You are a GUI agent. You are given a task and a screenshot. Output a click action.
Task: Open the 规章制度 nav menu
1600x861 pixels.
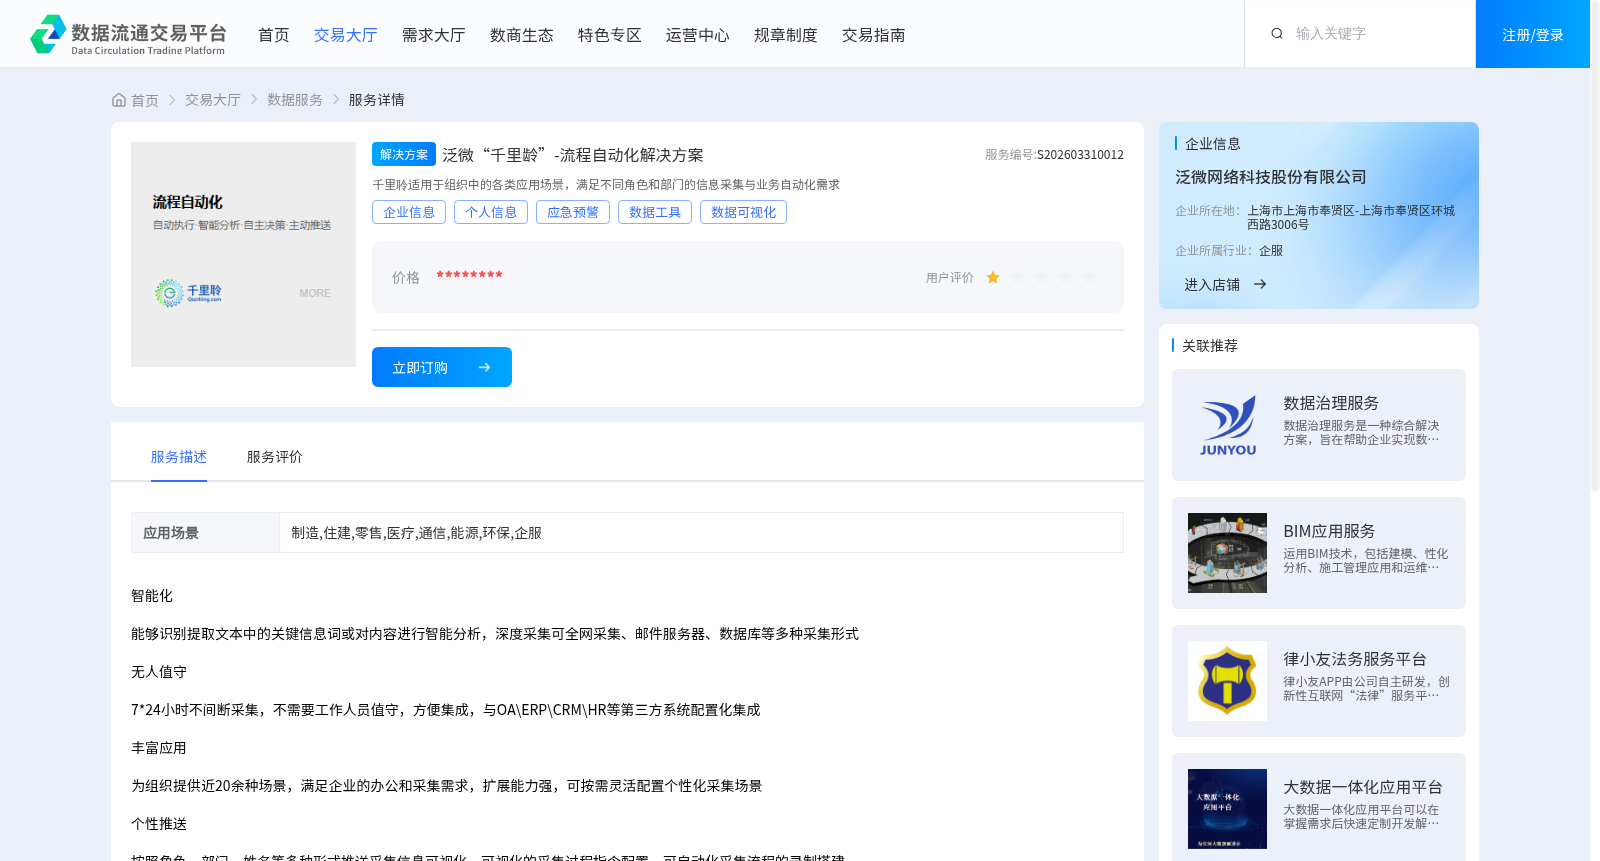(x=786, y=35)
